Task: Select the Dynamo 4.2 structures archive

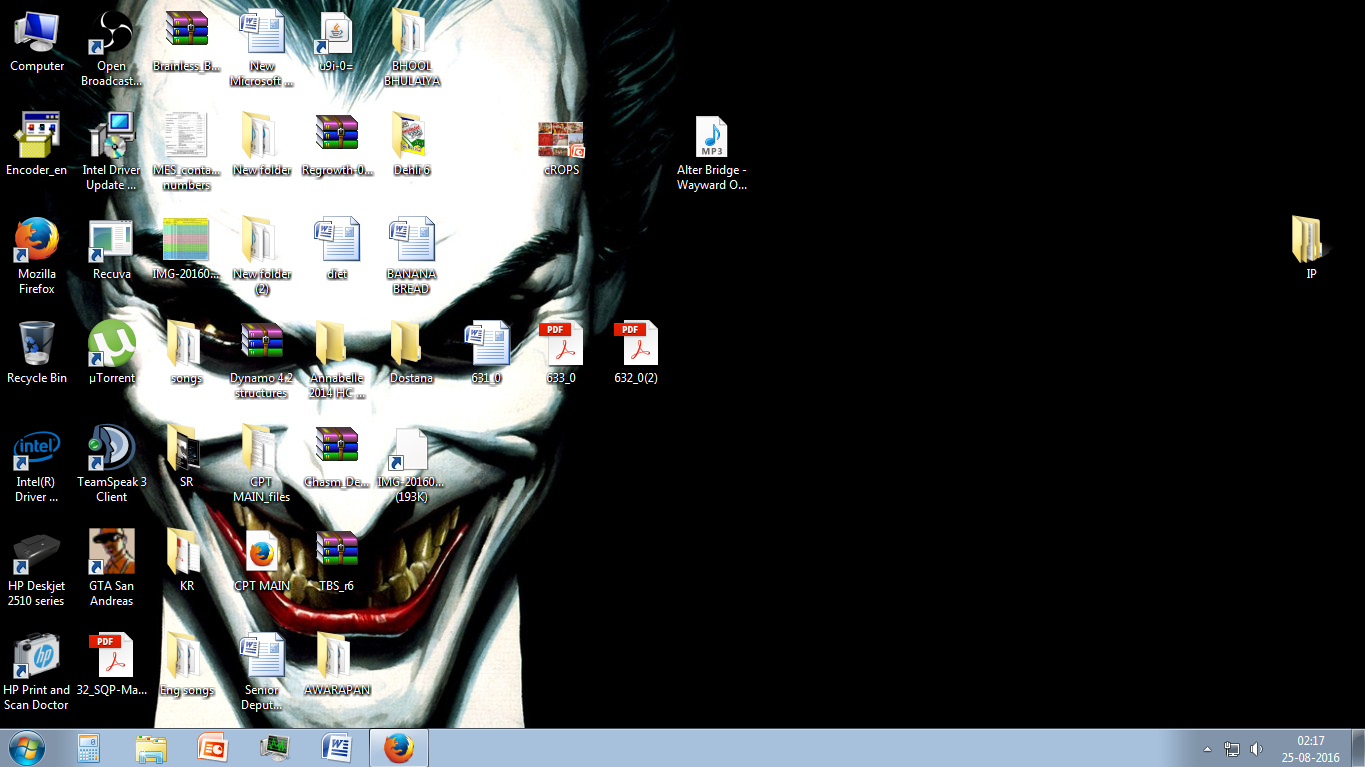Action: [x=262, y=360]
